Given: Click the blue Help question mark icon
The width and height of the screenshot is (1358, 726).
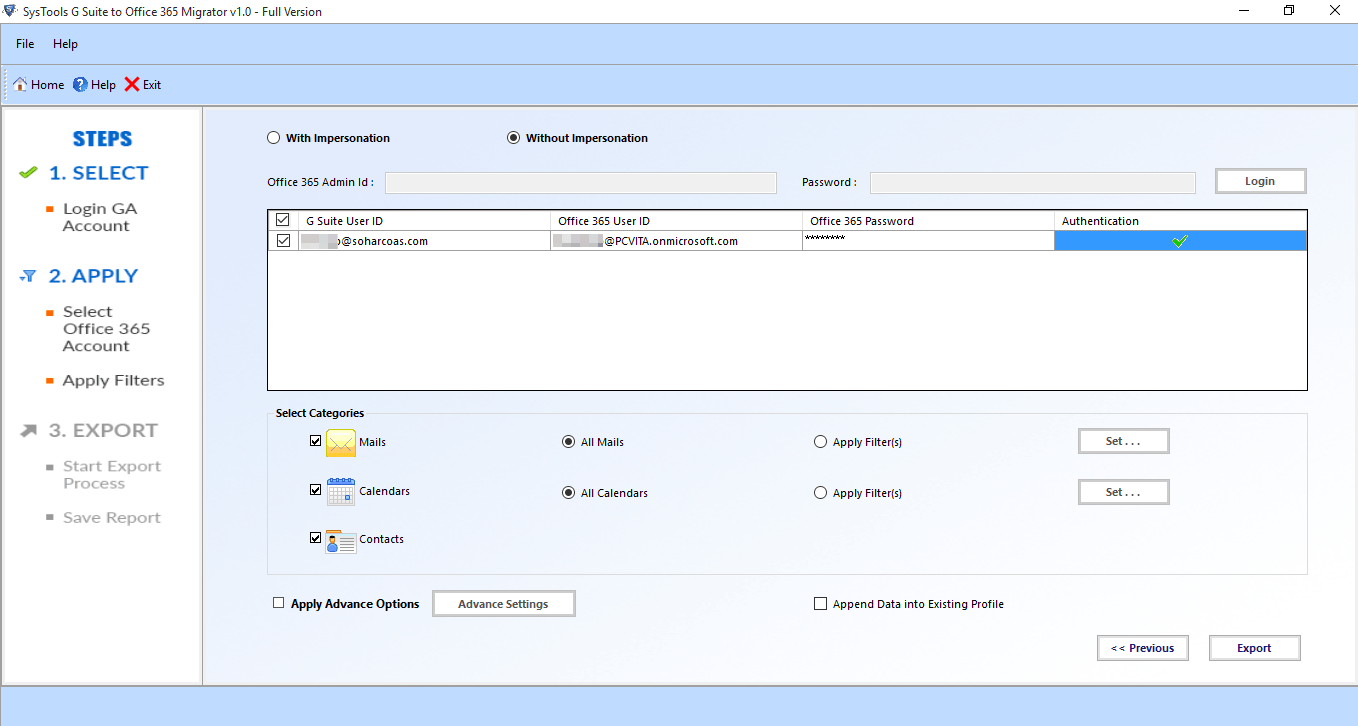Looking at the screenshot, I should coord(80,85).
